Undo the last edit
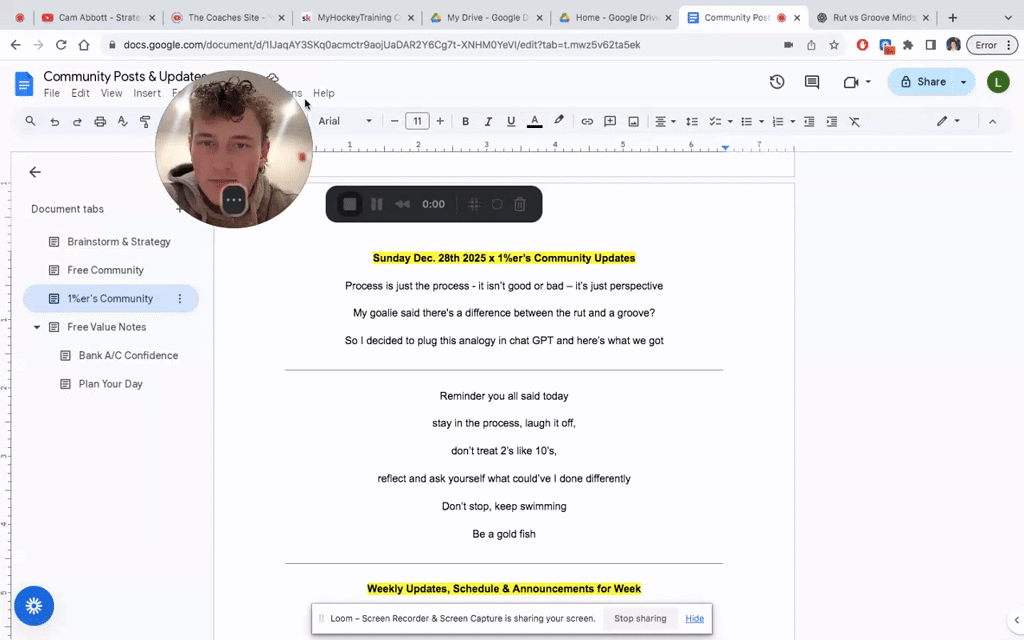This screenshot has height=640, width=1024. pyautogui.click(x=54, y=121)
